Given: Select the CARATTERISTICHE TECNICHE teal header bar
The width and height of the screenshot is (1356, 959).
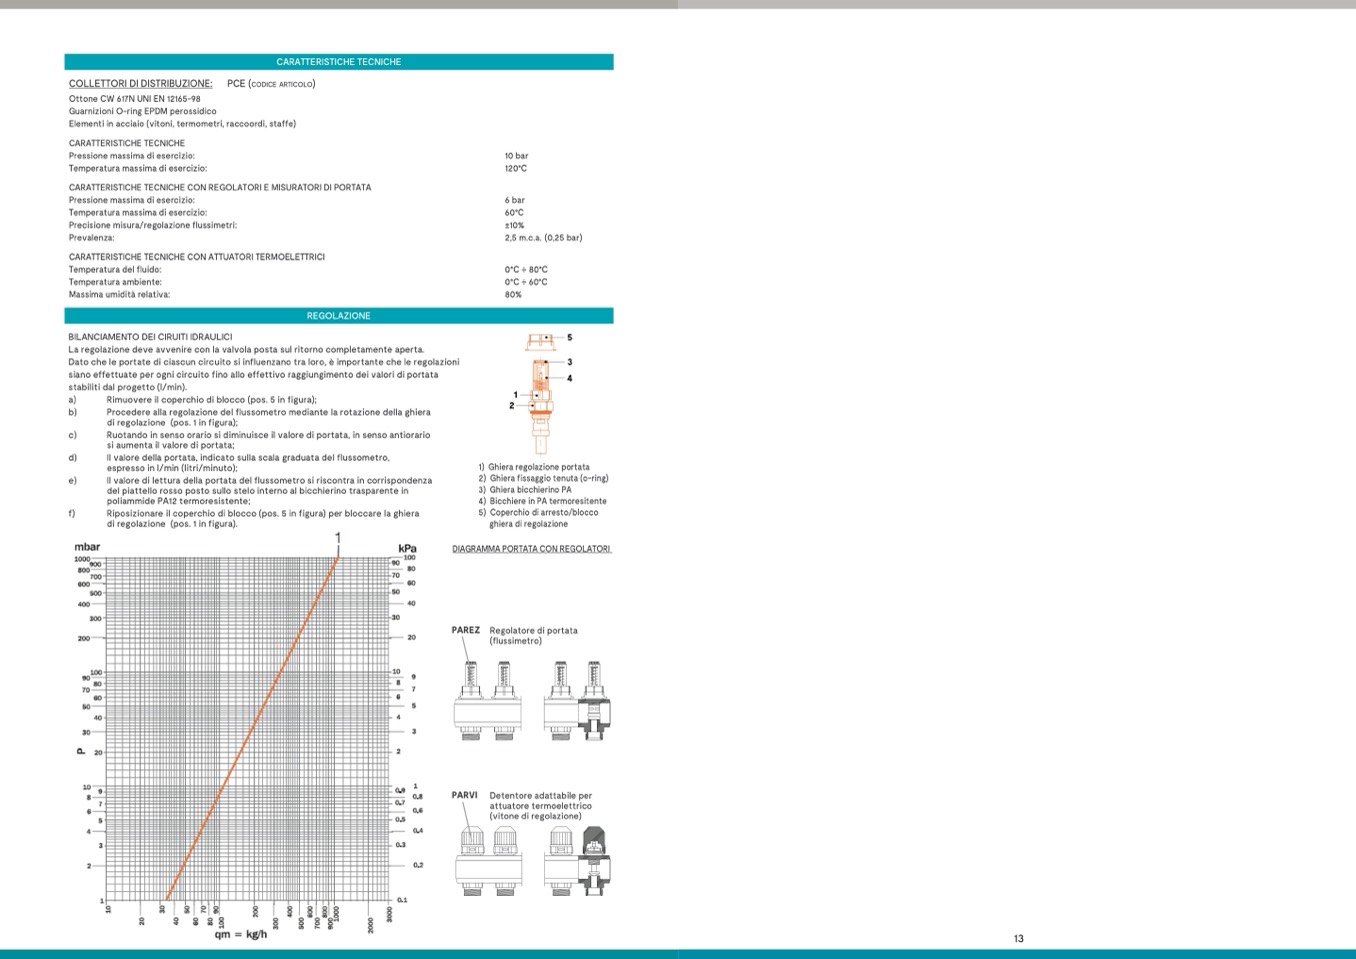Looking at the screenshot, I should [x=338, y=62].
